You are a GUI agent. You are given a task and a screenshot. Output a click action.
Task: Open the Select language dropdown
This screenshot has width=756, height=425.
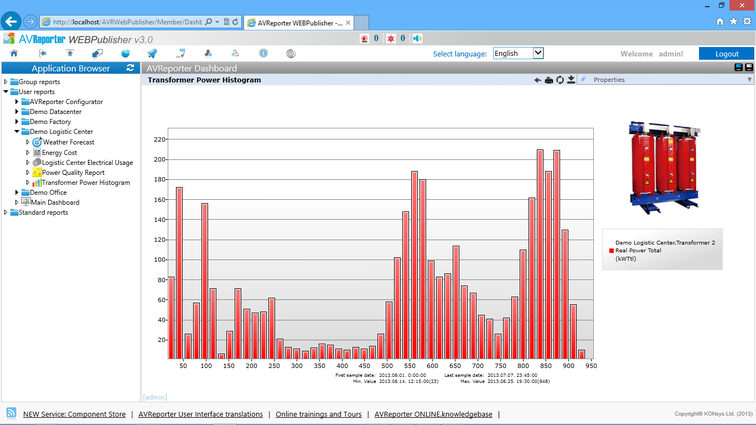coord(518,54)
